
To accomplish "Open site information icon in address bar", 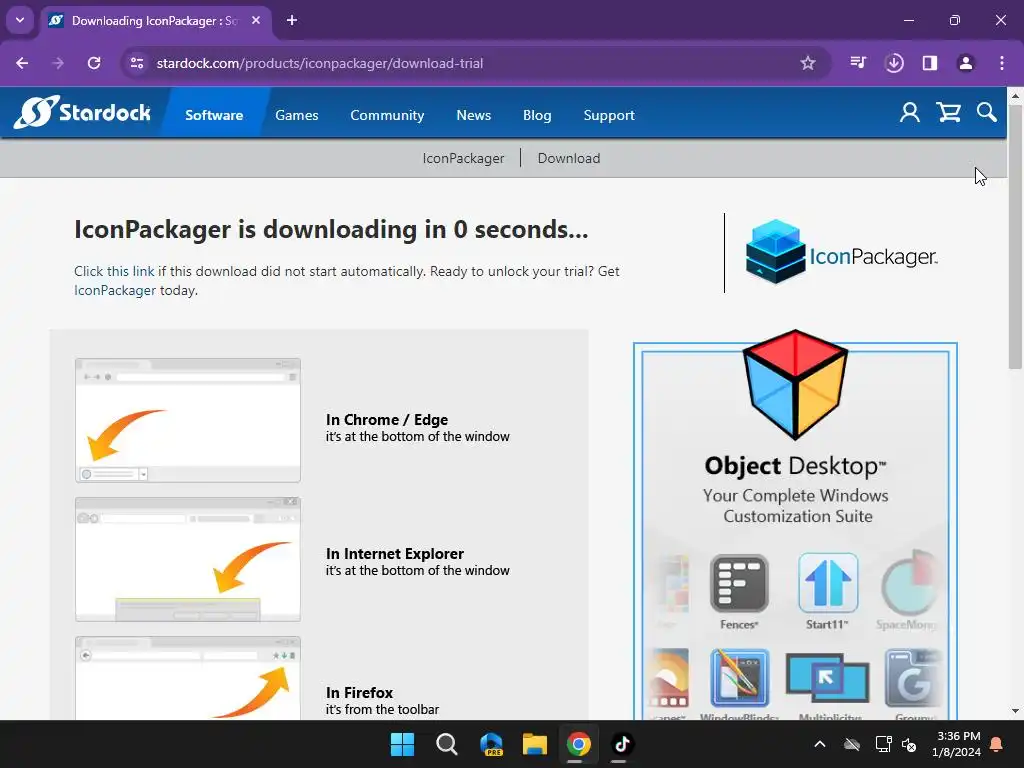I will tap(136, 63).
